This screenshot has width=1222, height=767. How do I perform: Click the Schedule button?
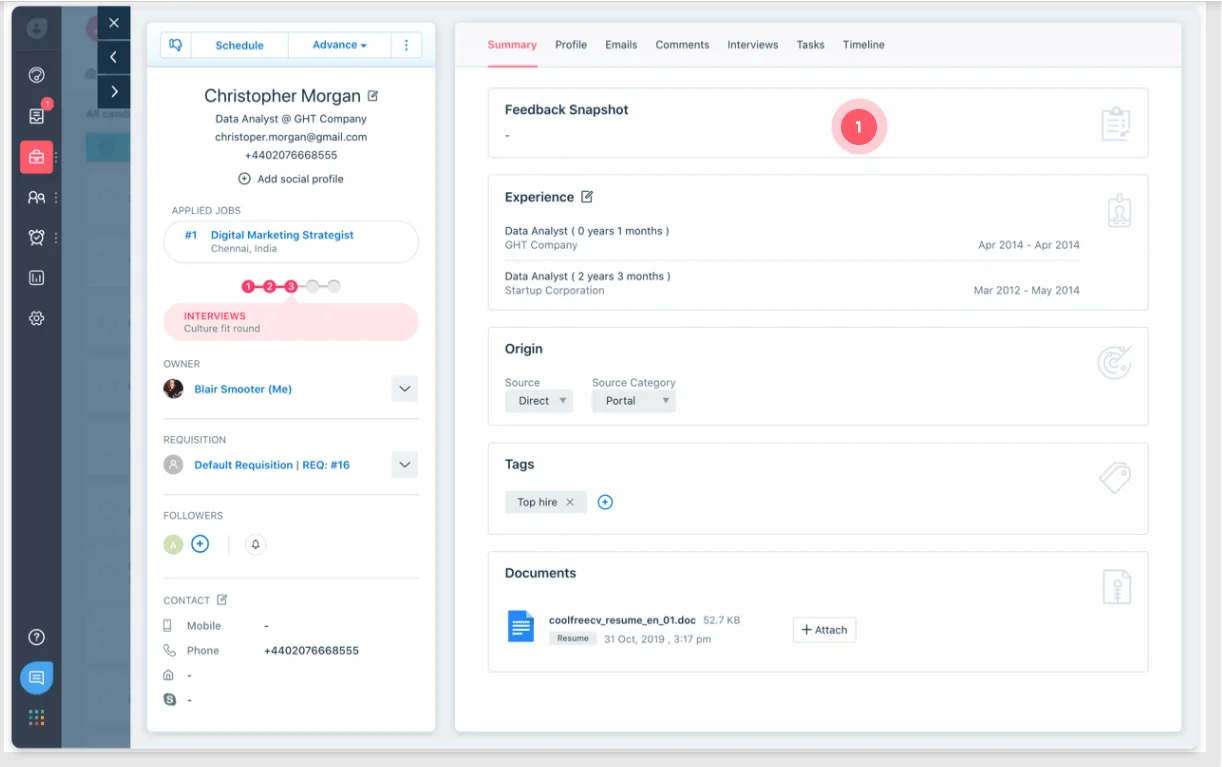[240, 45]
